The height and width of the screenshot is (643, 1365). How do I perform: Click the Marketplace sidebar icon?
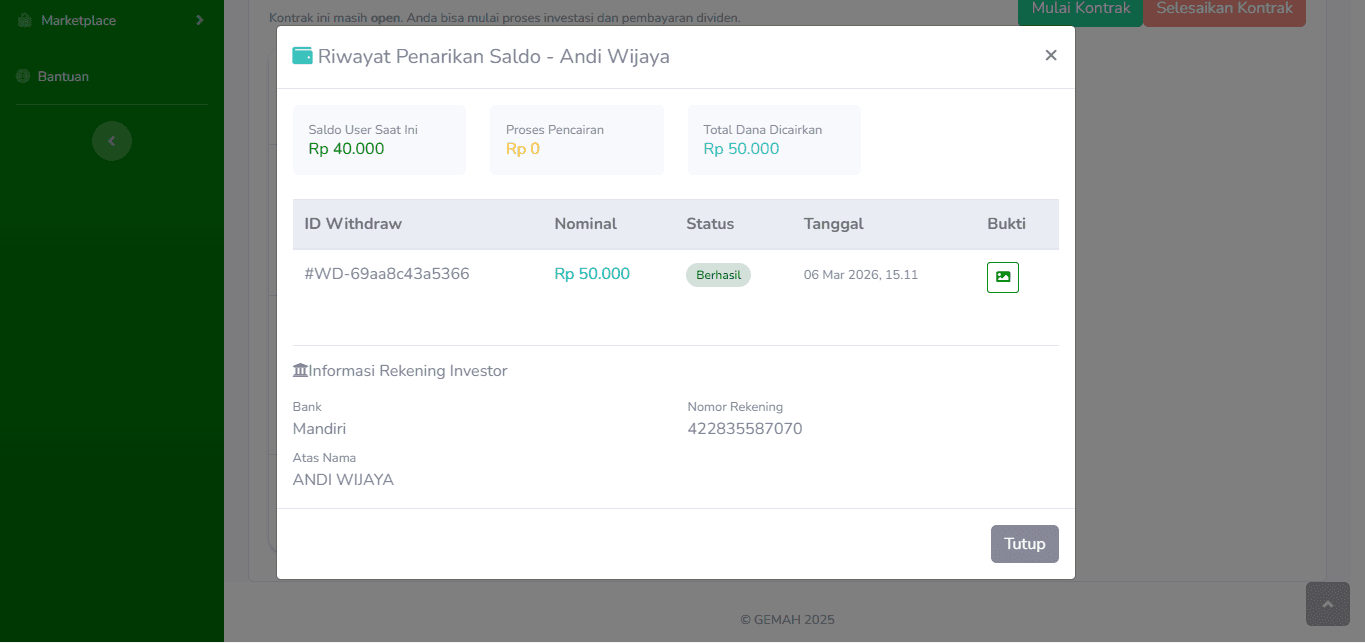(24, 20)
